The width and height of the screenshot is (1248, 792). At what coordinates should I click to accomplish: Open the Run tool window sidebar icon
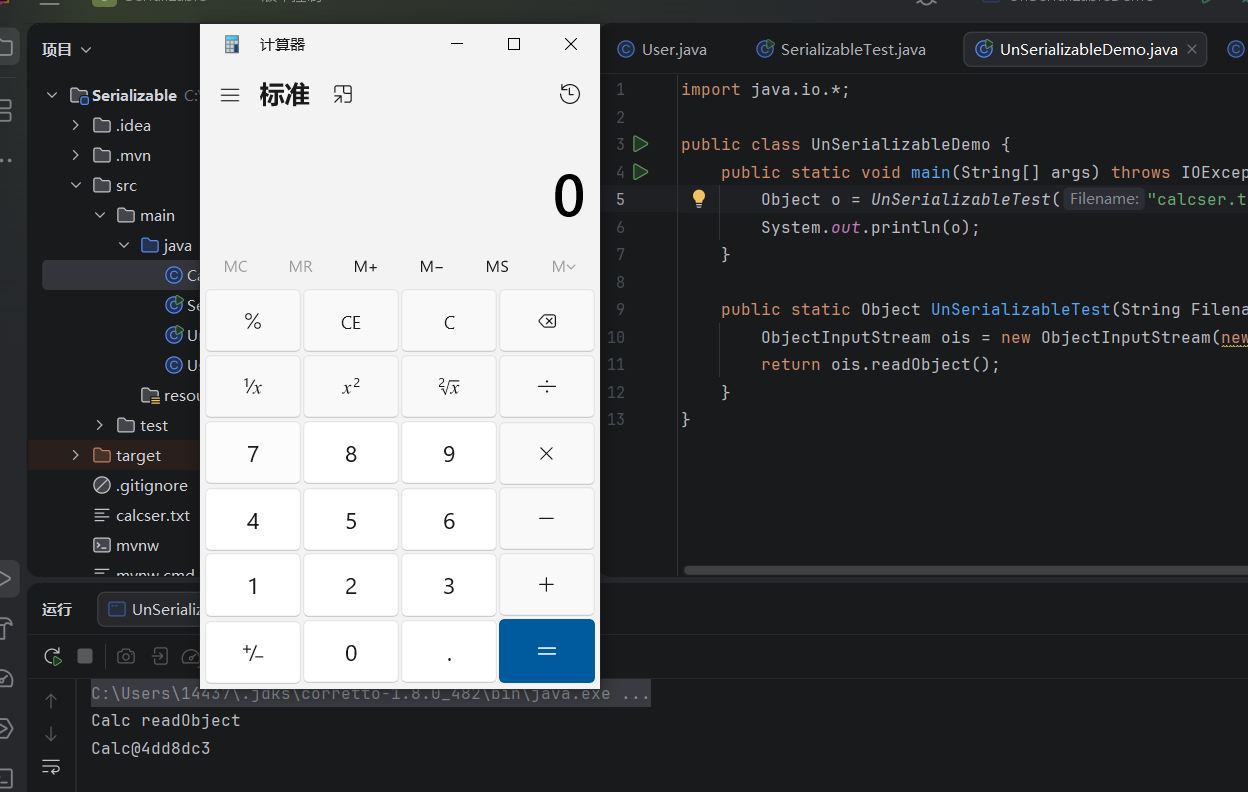(6, 577)
